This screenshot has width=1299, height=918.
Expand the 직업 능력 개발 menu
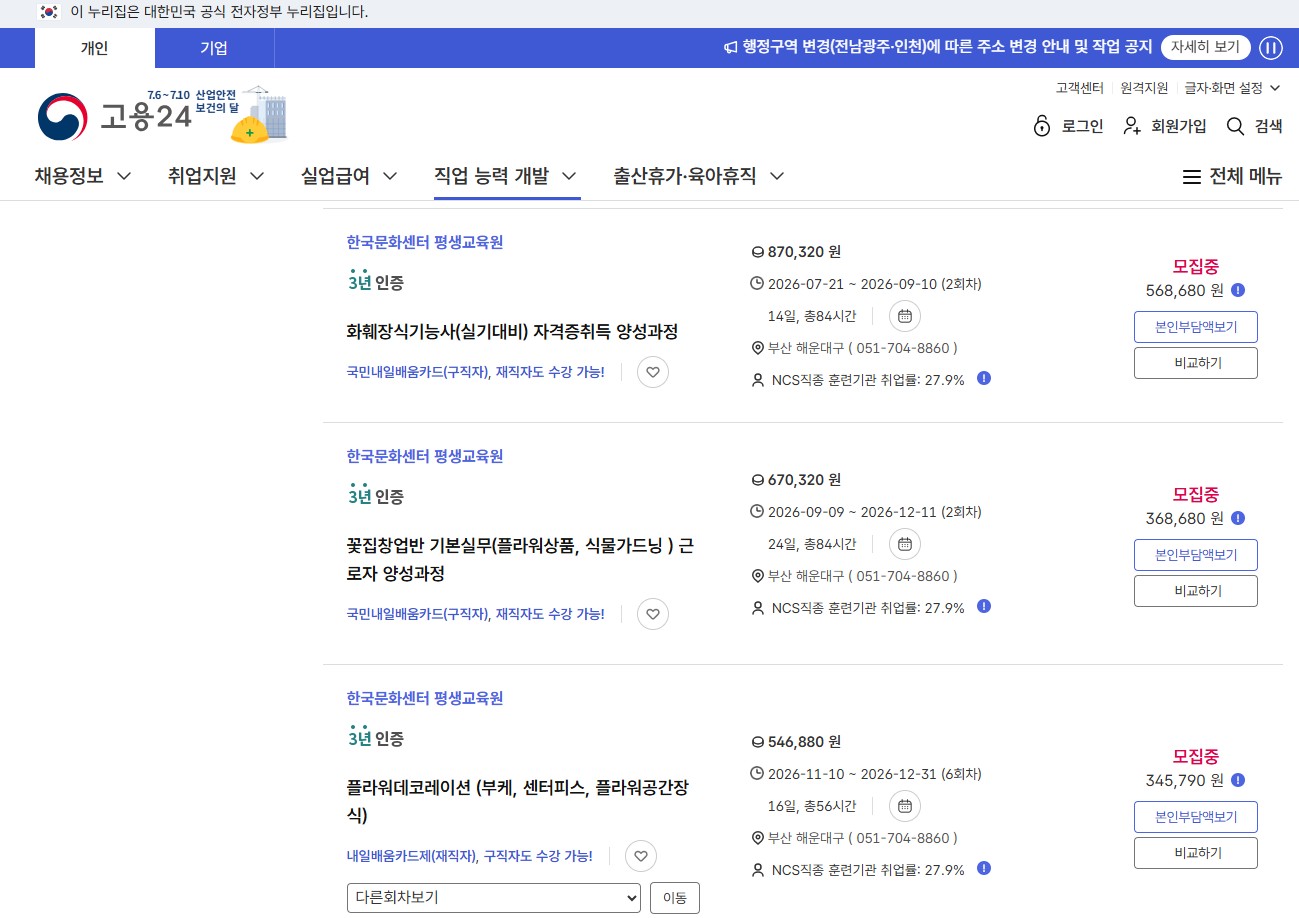pos(506,176)
